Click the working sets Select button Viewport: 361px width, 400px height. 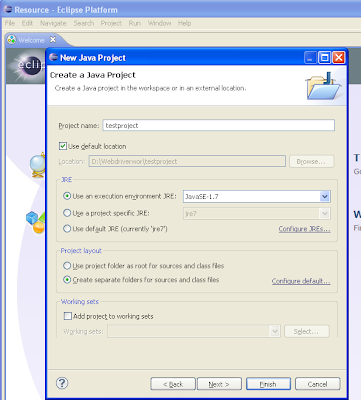coord(307,331)
